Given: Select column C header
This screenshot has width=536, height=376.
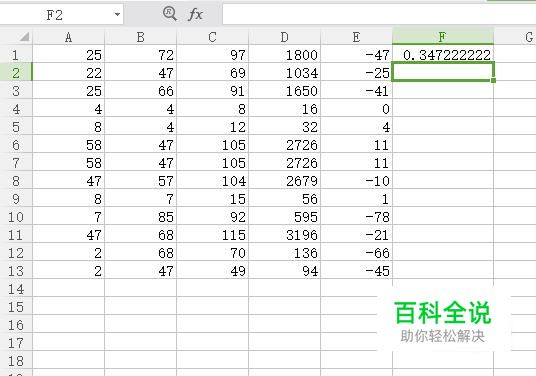Looking at the screenshot, I should 213,37.
